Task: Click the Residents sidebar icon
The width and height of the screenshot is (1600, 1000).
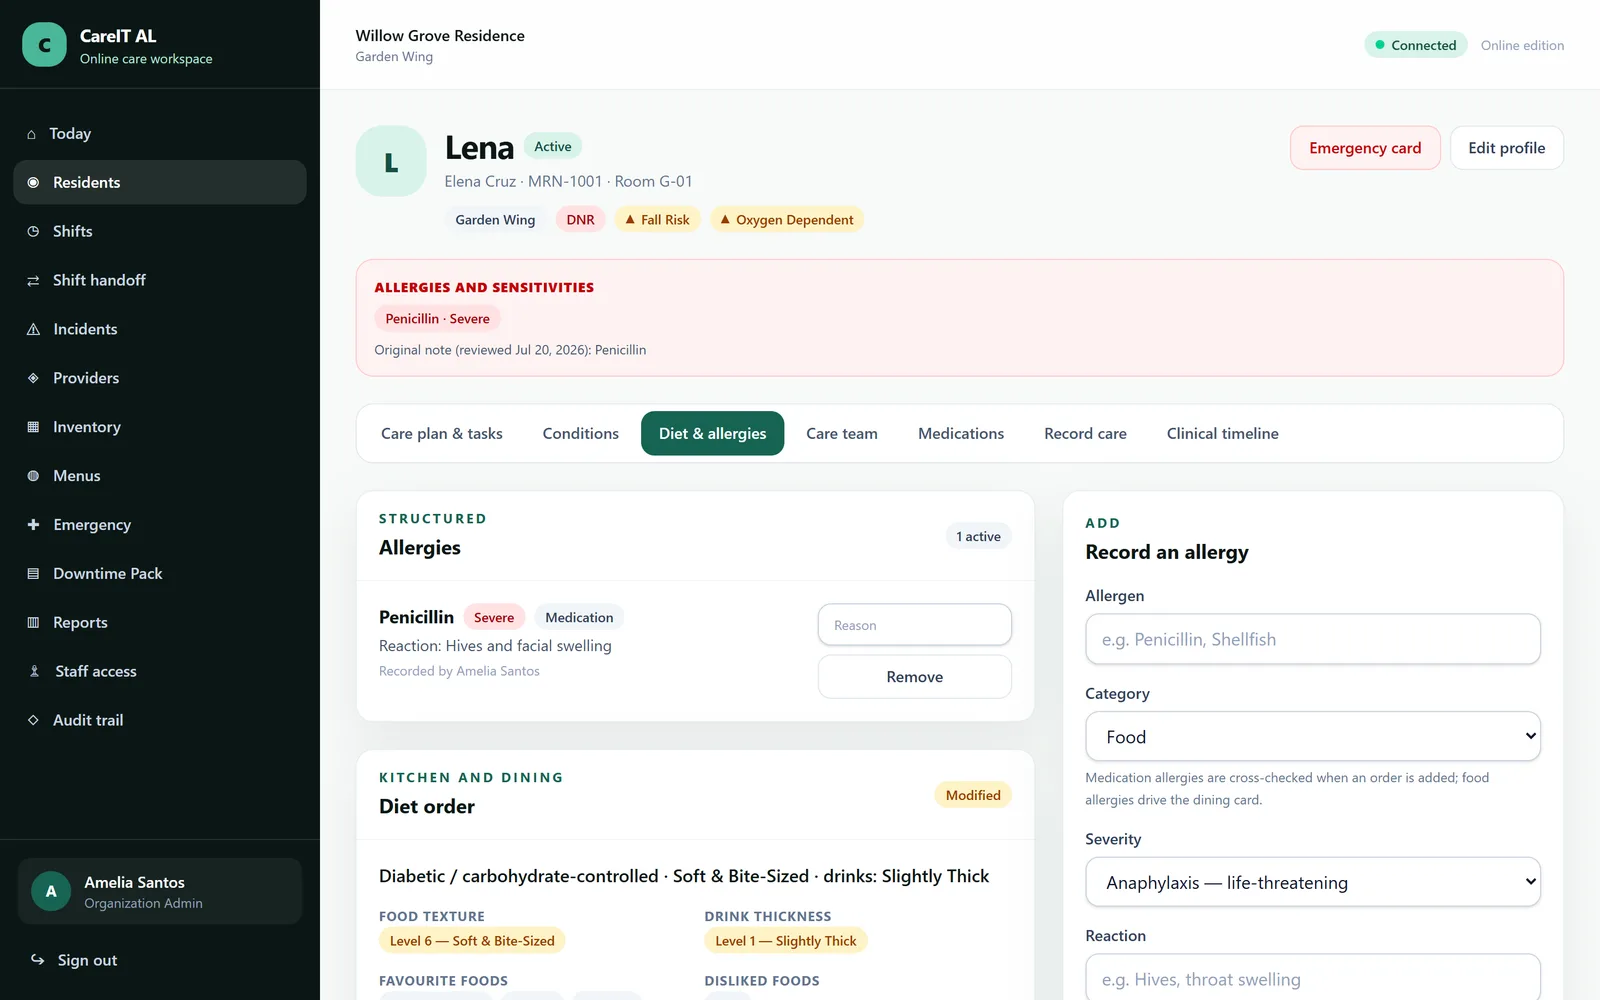Action: (x=33, y=182)
